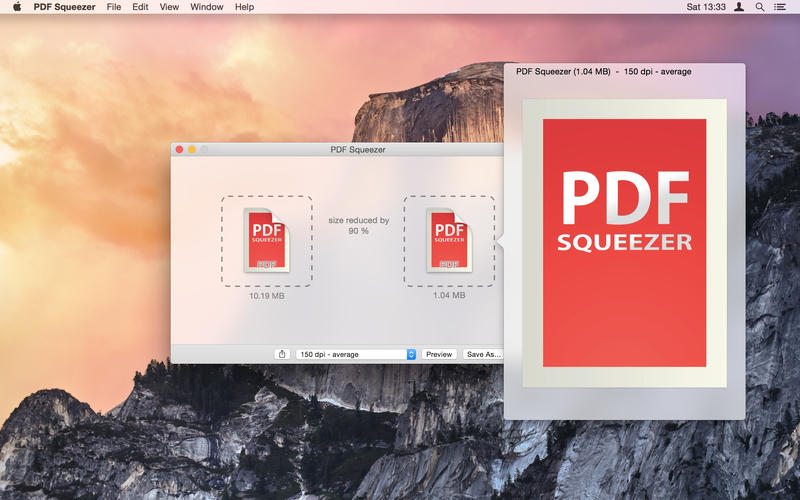The image size is (800, 500).
Task: Click the '1.04 MB' size label
Action: (x=449, y=295)
